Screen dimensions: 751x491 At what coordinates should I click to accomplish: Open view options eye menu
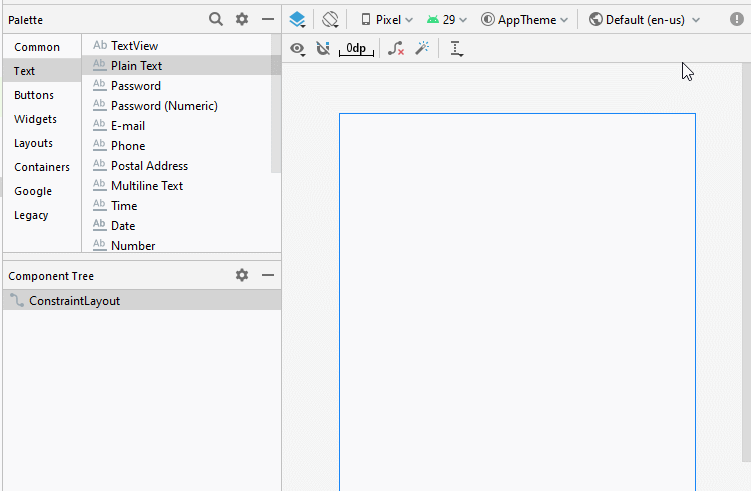point(297,48)
